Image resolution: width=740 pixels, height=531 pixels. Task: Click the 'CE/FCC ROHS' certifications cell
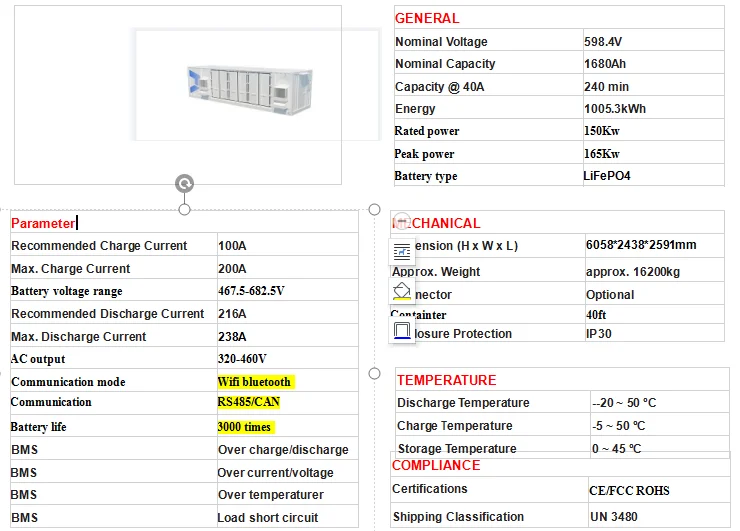629,491
